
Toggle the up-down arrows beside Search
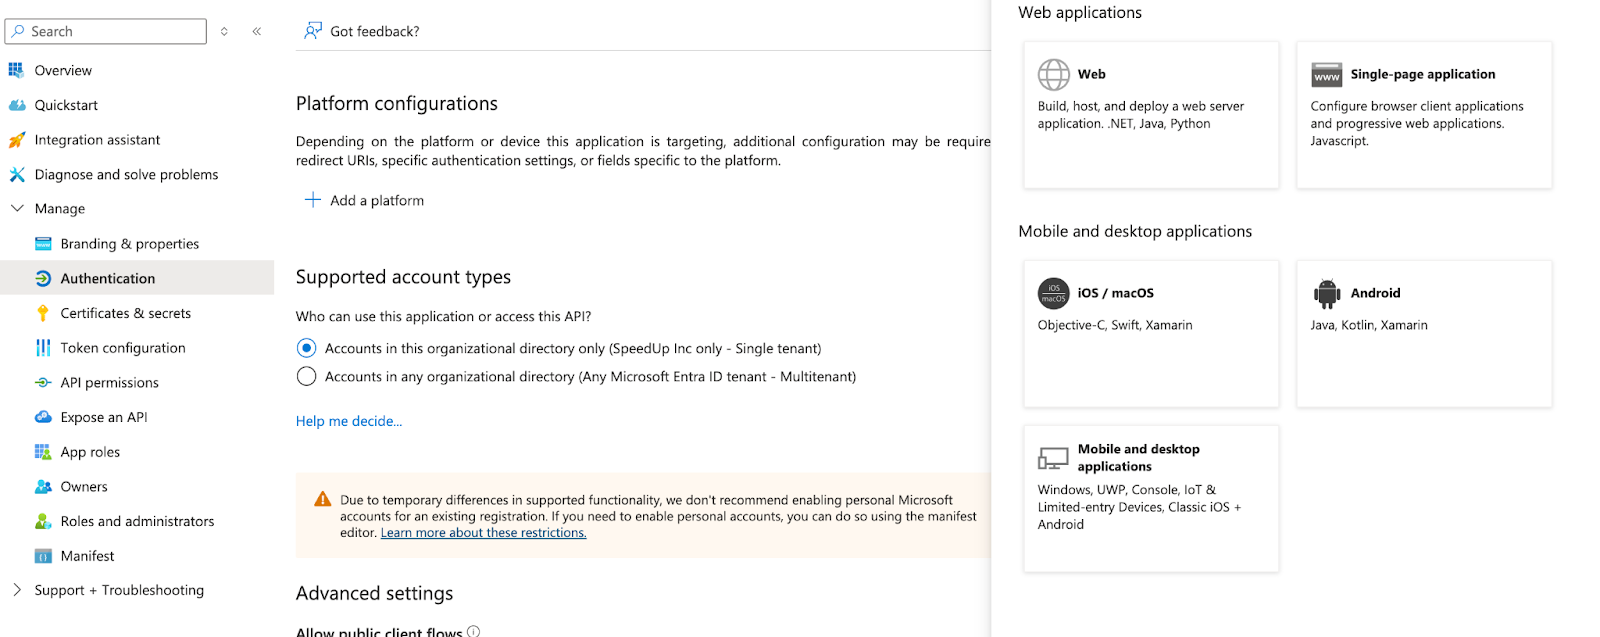[224, 31]
